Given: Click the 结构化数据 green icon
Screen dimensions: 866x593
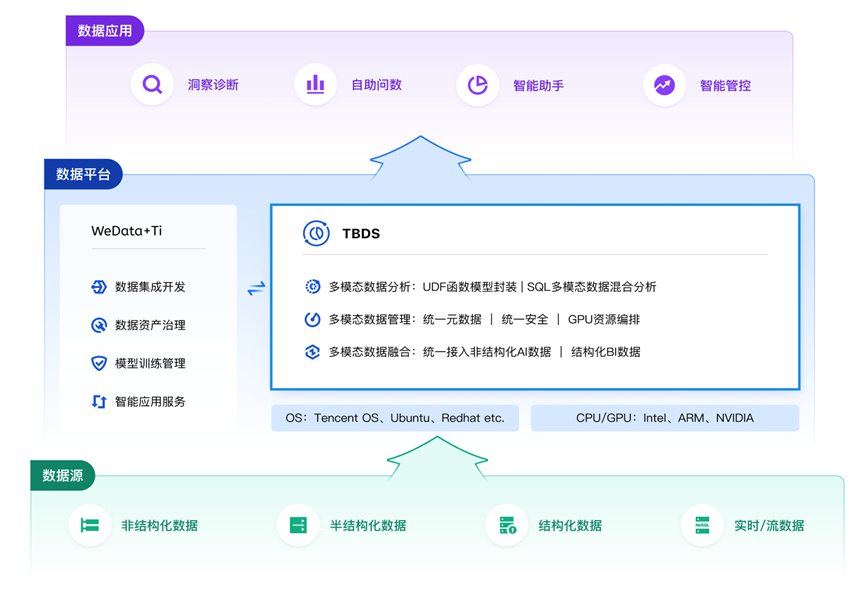Looking at the screenshot, I should click(507, 525).
